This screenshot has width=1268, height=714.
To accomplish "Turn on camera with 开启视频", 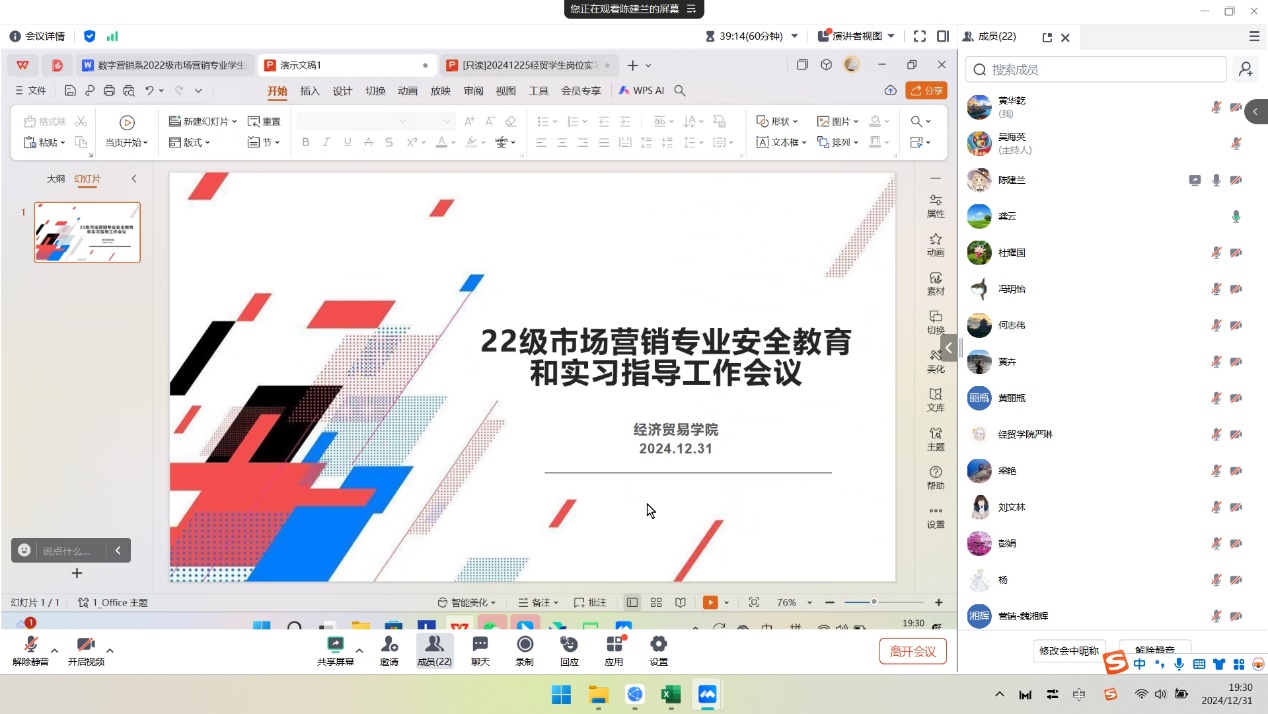I will pos(86,649).
